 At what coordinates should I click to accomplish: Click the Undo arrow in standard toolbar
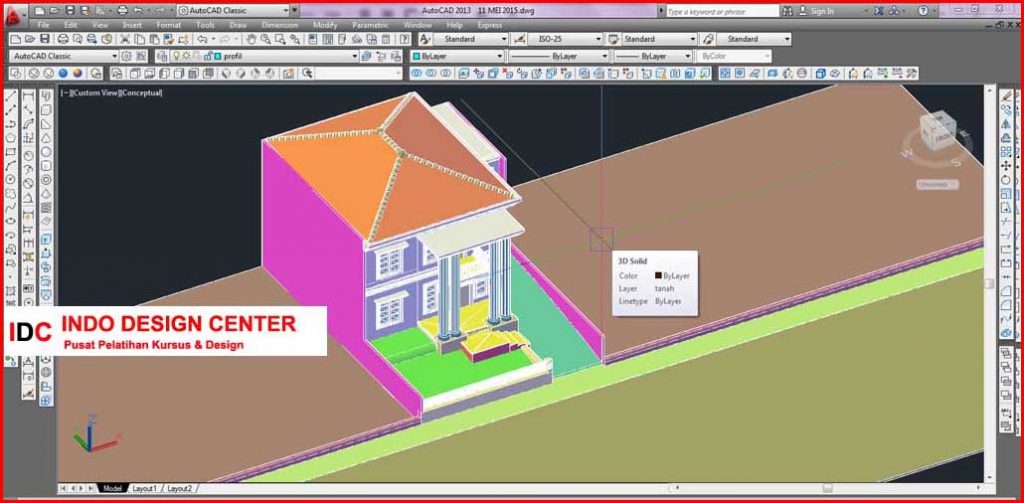(202, 39)
